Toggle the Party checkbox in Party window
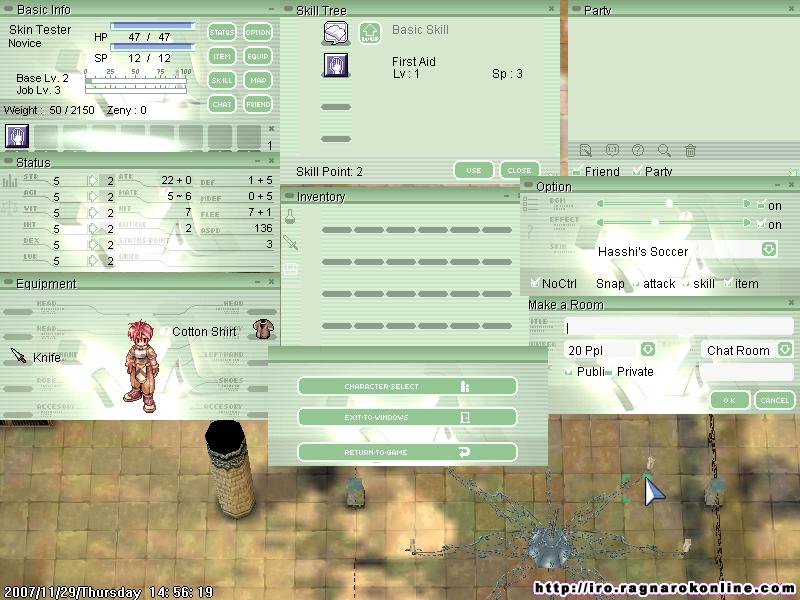Image resolution: width=800 pixels, height=600 pixels. 637,170
